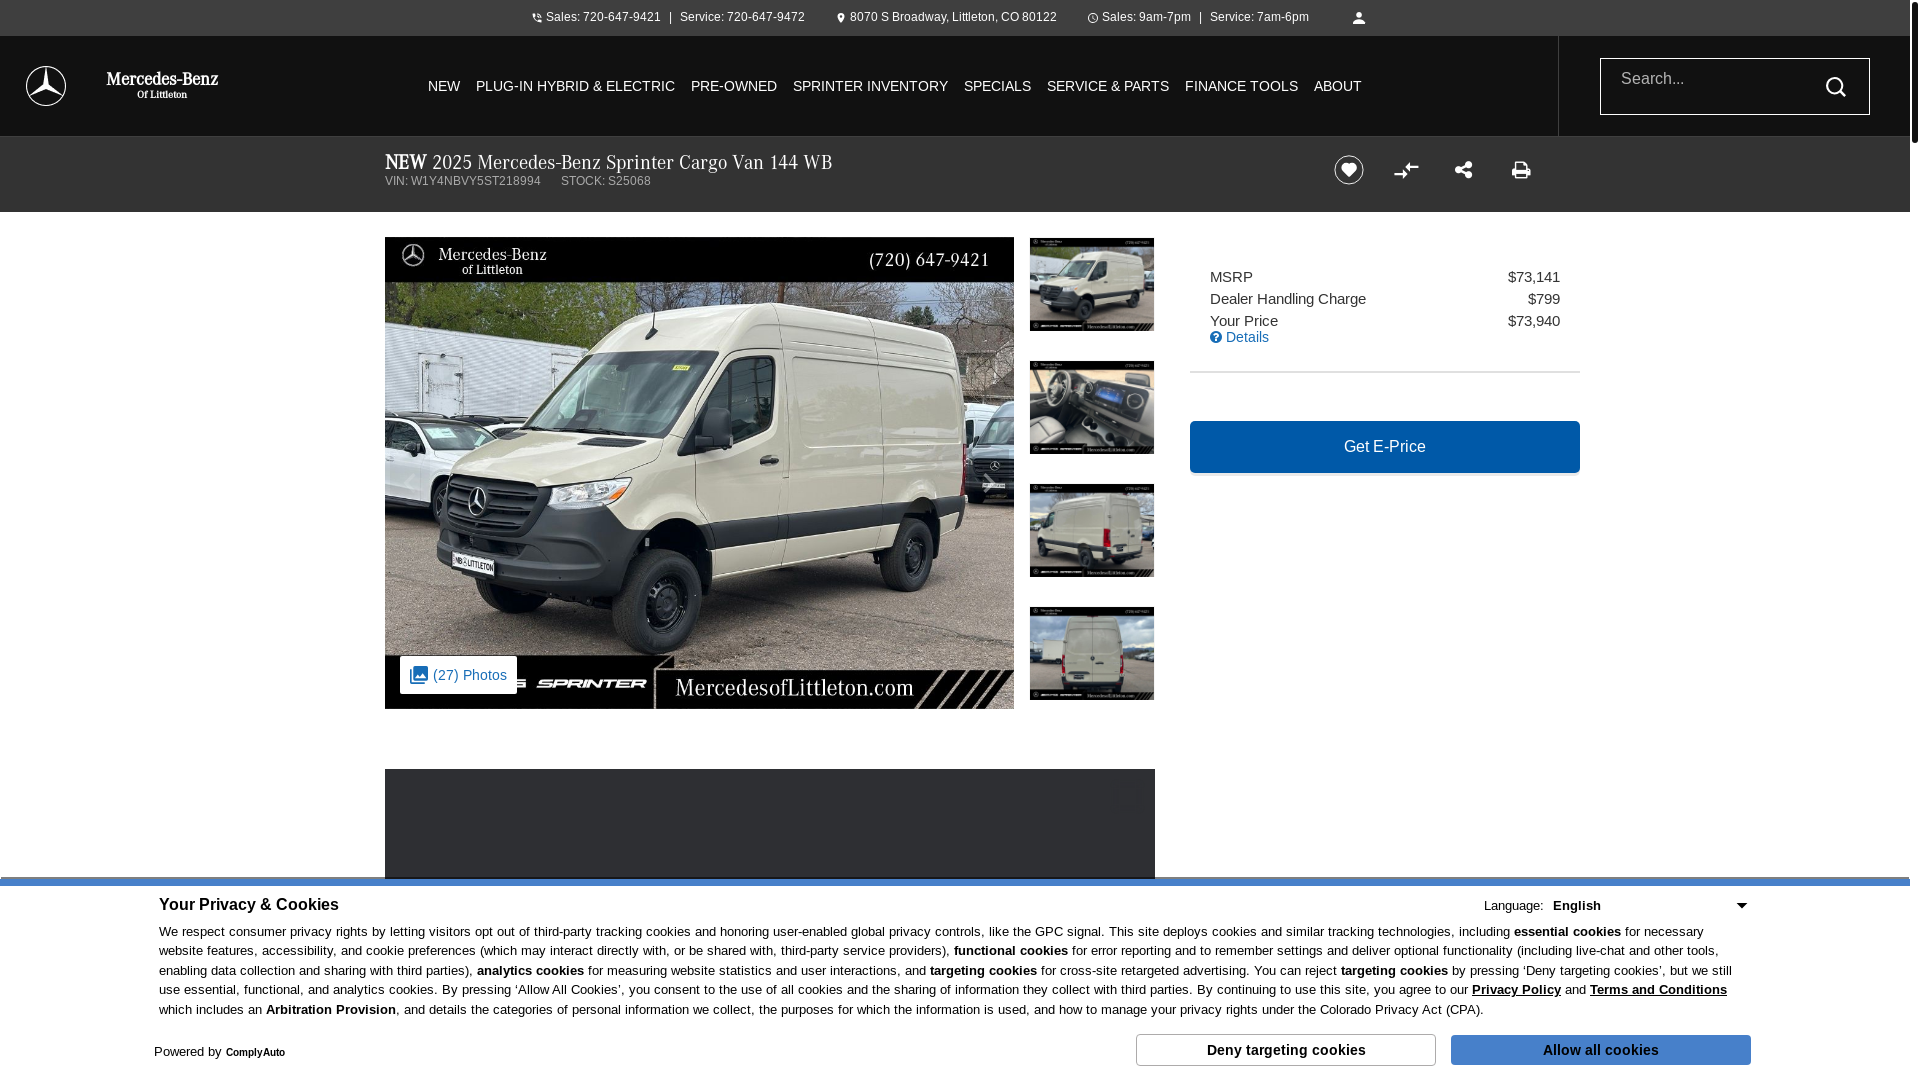Open the ComplyAuto link
Screen dimensions: 1920x1080
click(255, 1053)
